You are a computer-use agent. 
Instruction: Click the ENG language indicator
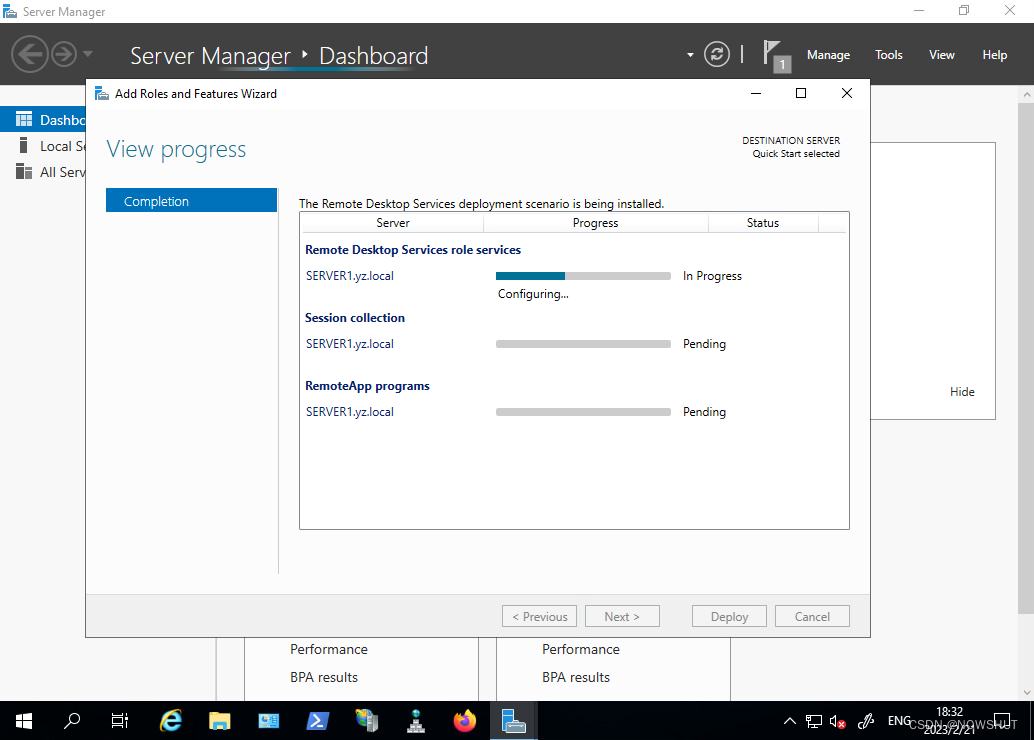click(899, 721)
